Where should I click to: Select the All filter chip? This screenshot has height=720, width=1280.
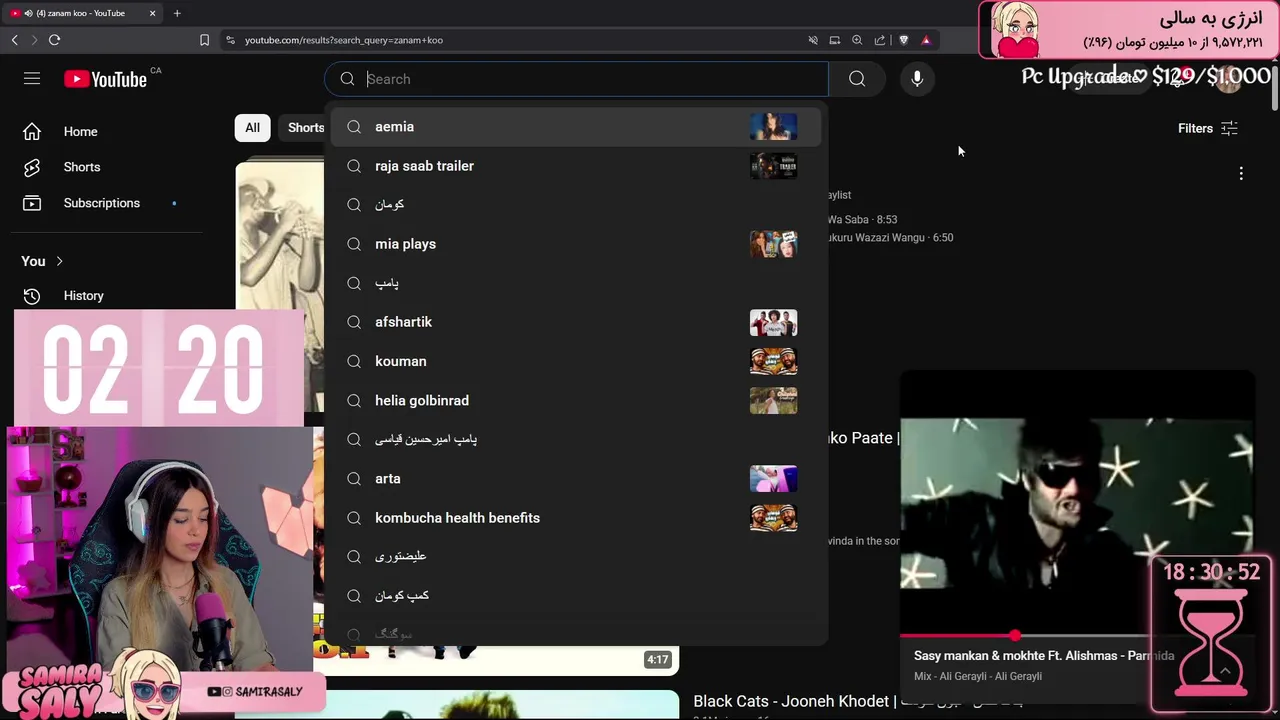252,127
